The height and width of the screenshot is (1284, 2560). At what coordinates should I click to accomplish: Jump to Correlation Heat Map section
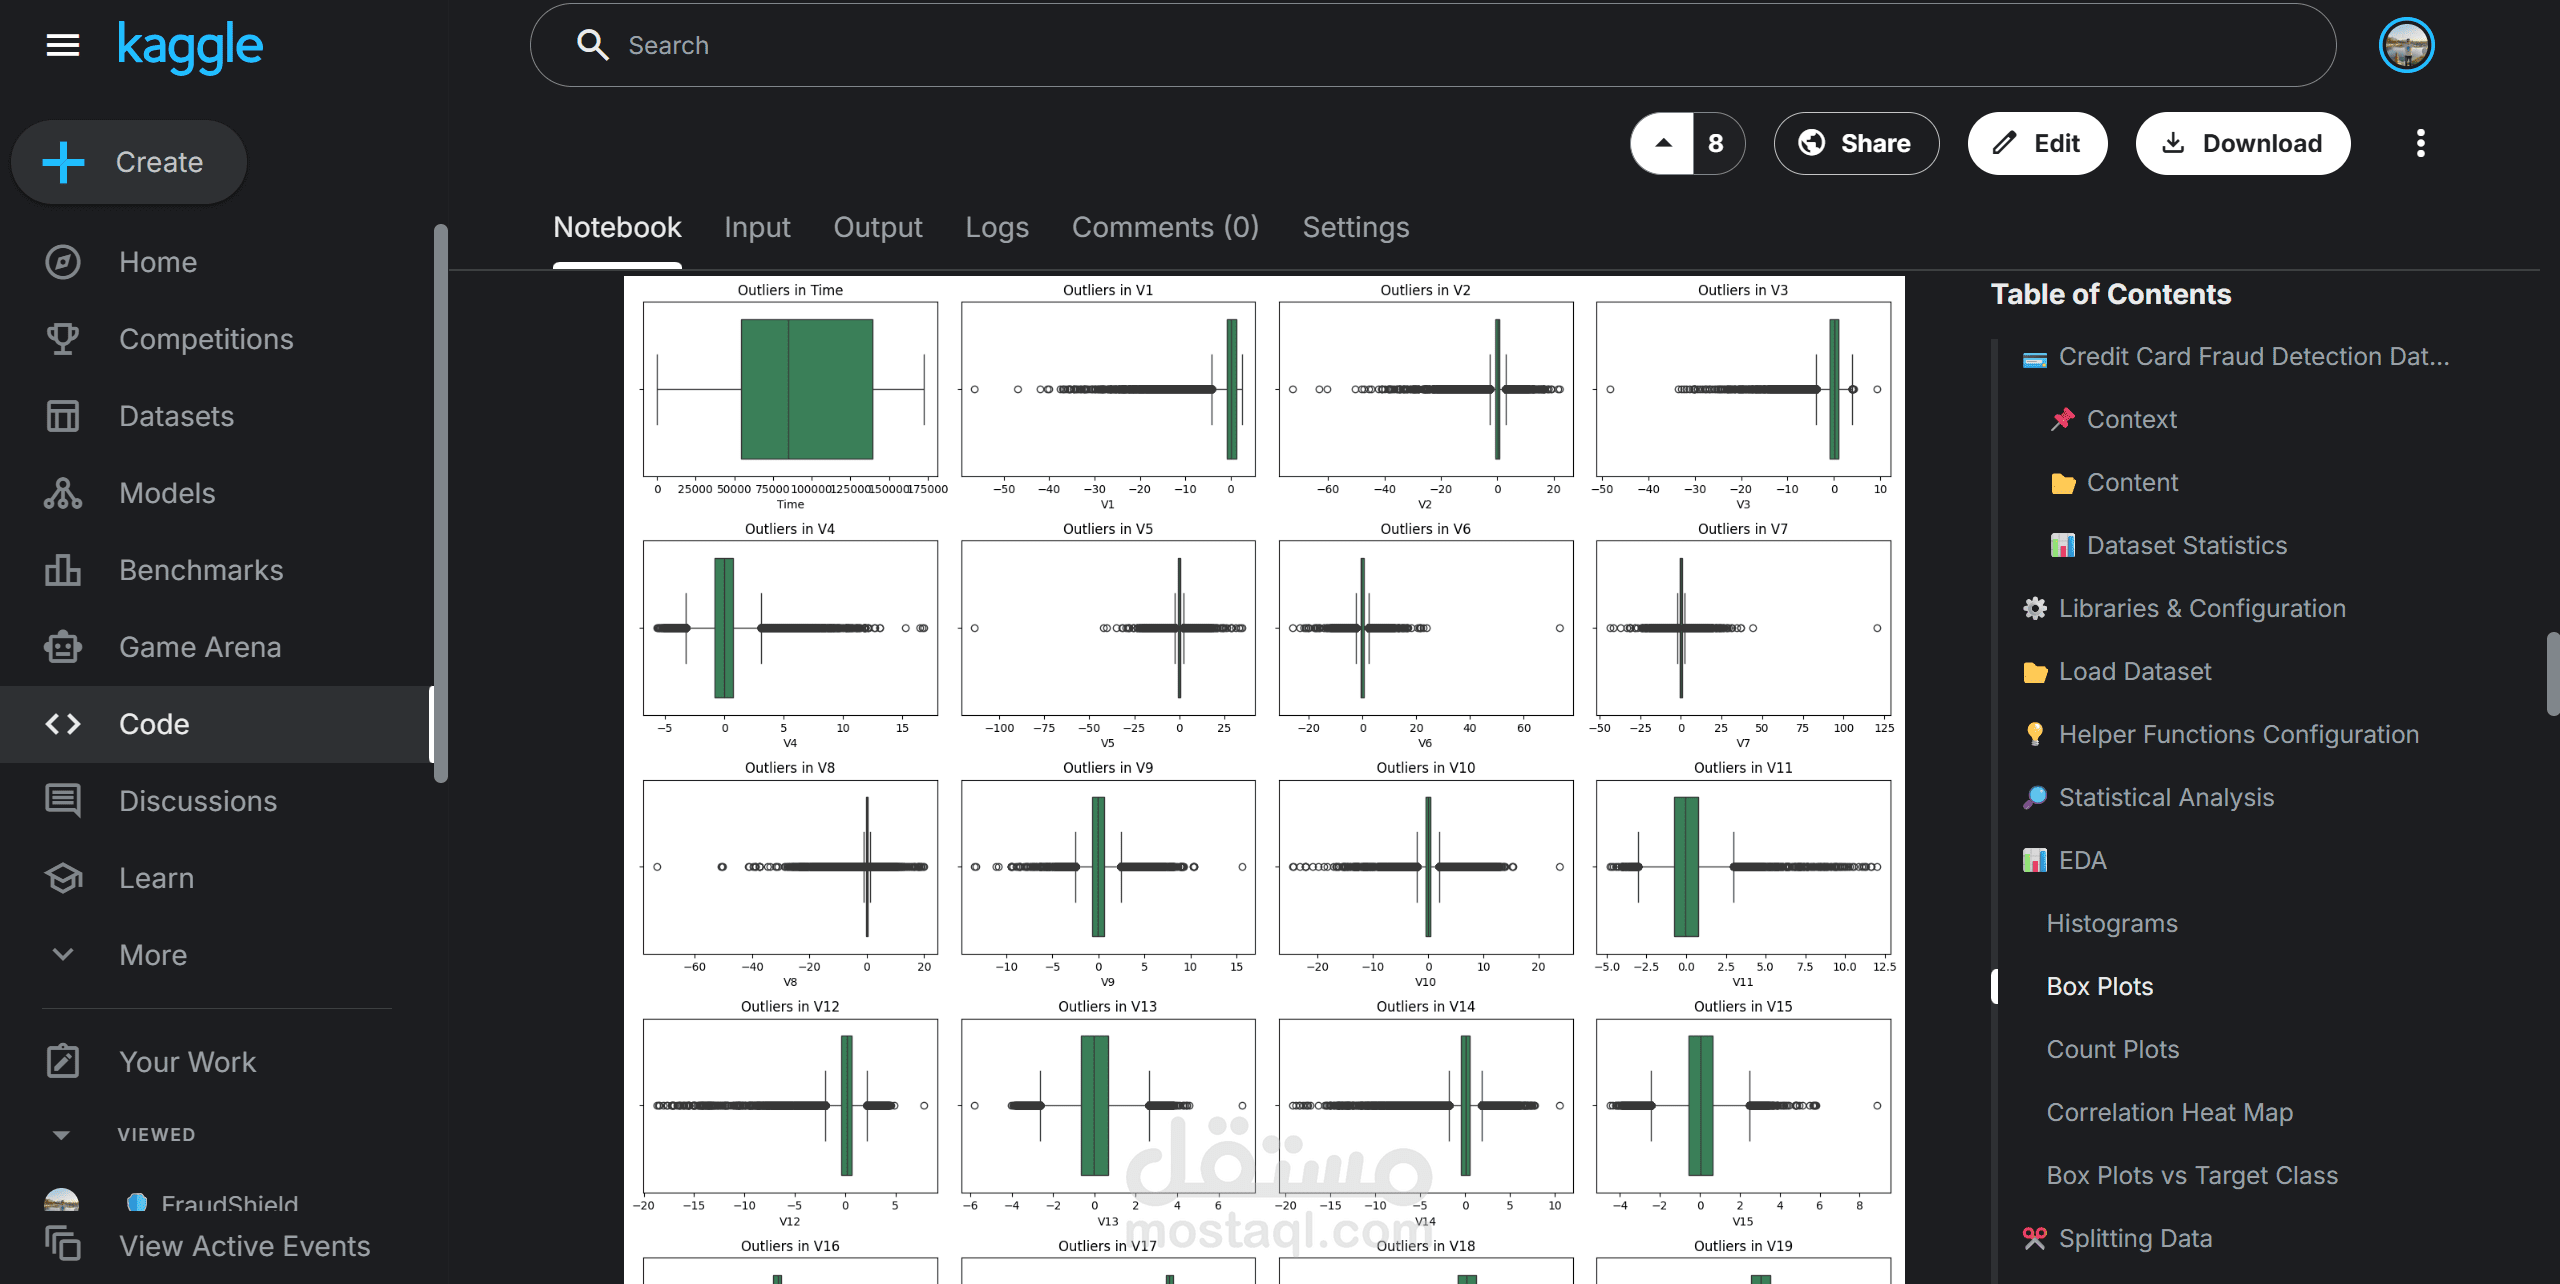coord(2169,1112)
